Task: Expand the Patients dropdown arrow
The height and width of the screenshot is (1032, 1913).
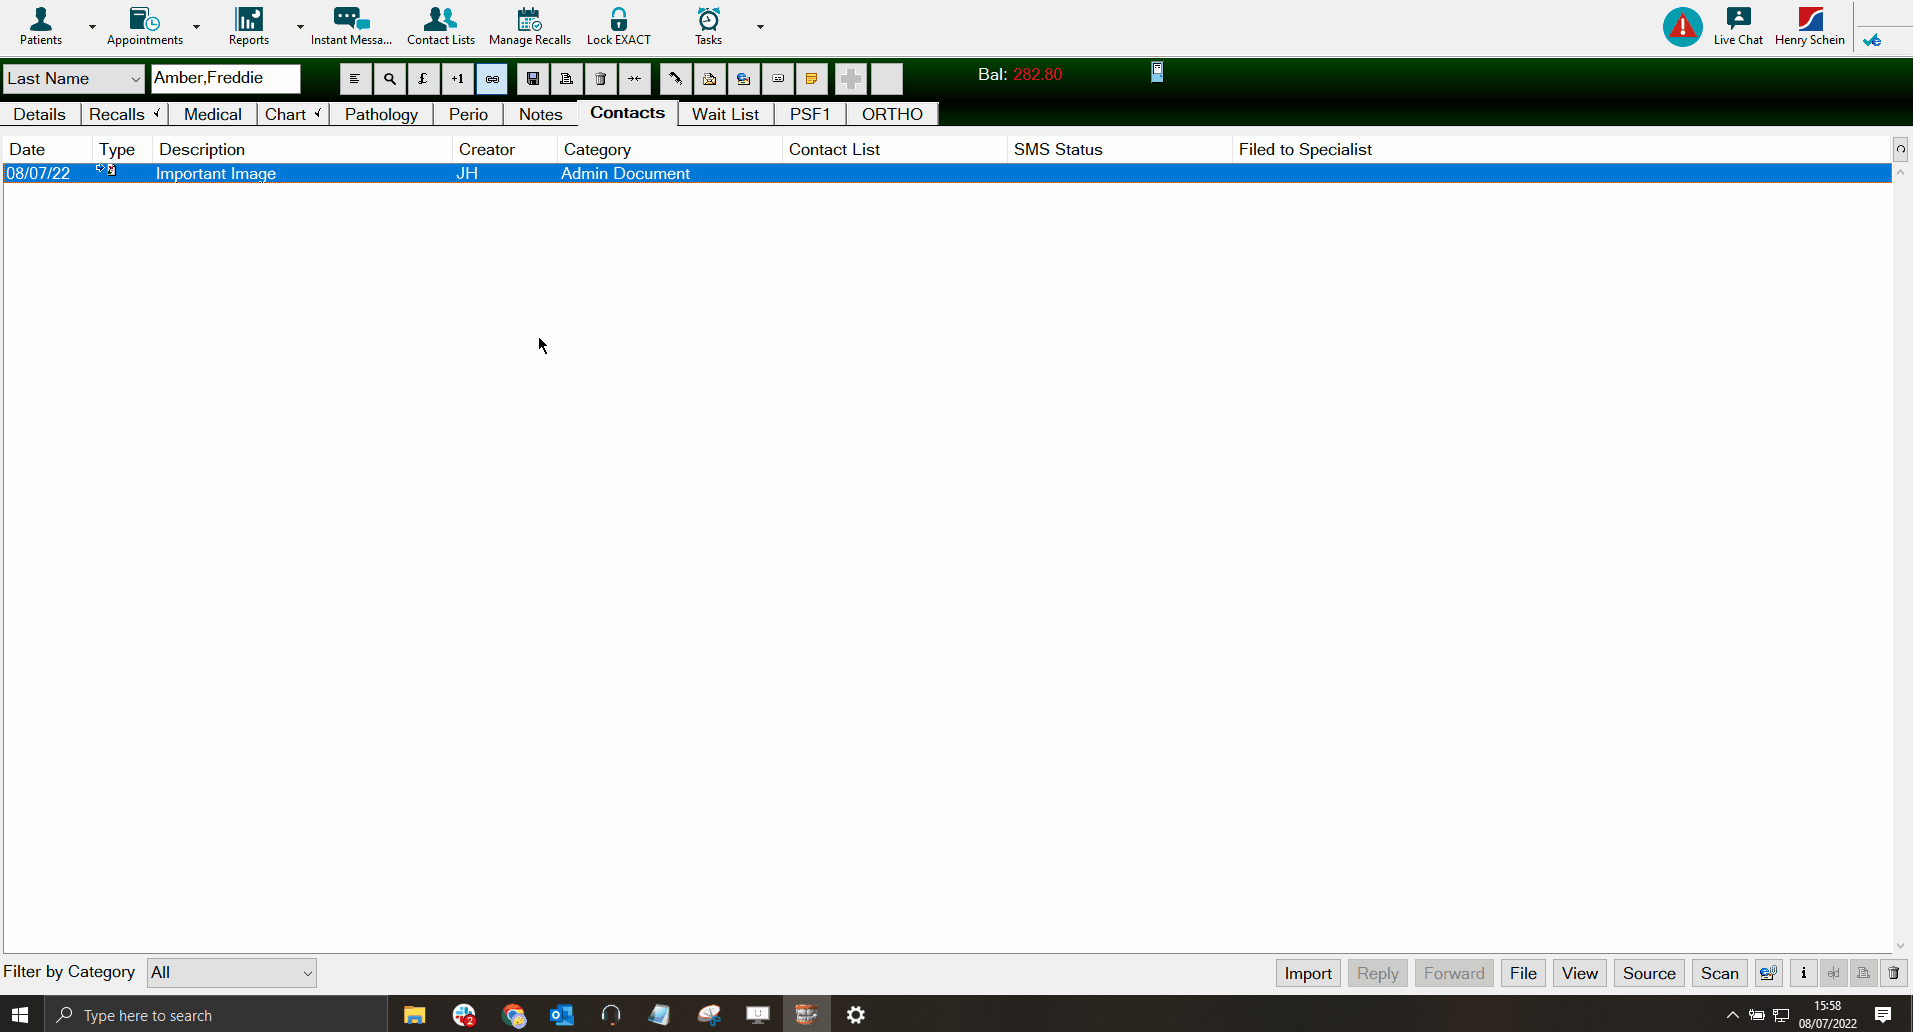Action: pyautogui.click(x=92, y=27)
